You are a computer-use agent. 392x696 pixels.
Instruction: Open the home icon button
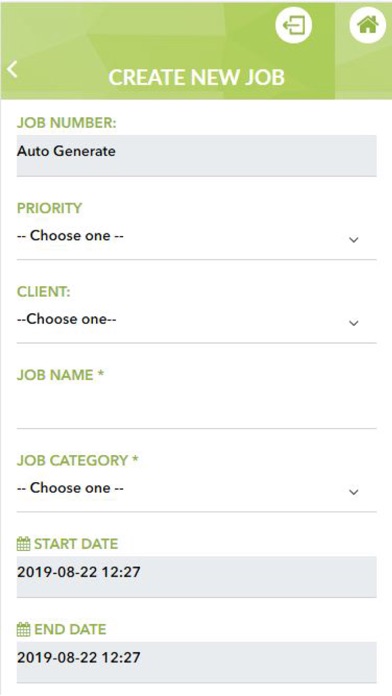pyautogui.click(x=368, y=25)
